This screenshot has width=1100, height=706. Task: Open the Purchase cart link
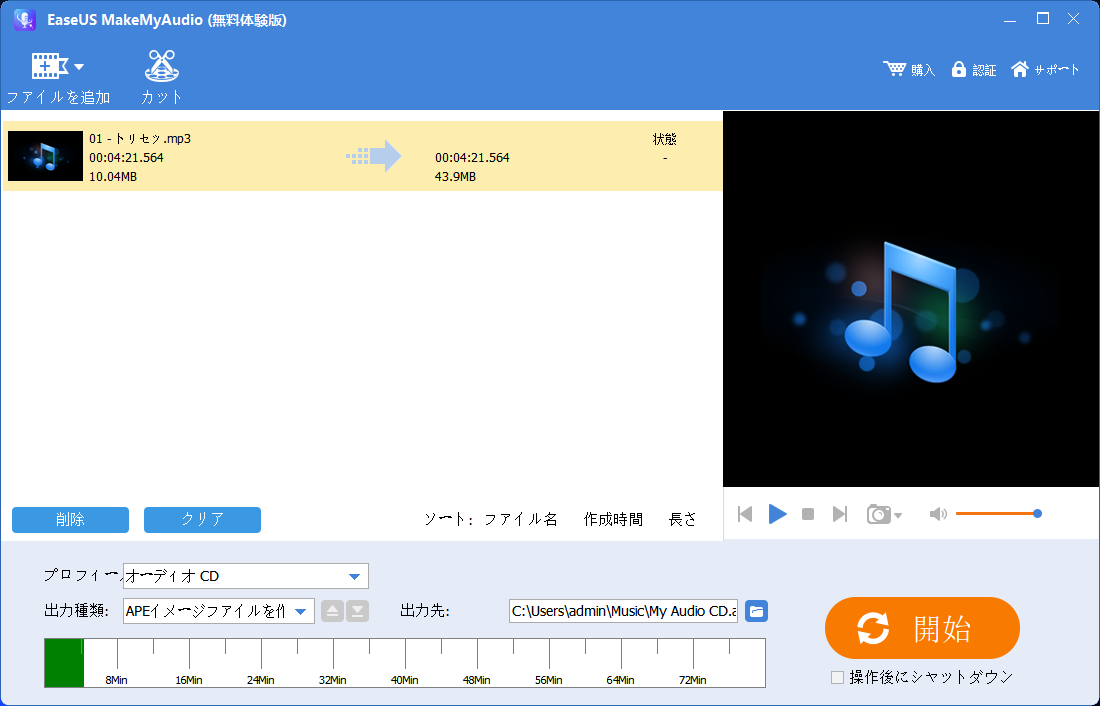(909, 69)
